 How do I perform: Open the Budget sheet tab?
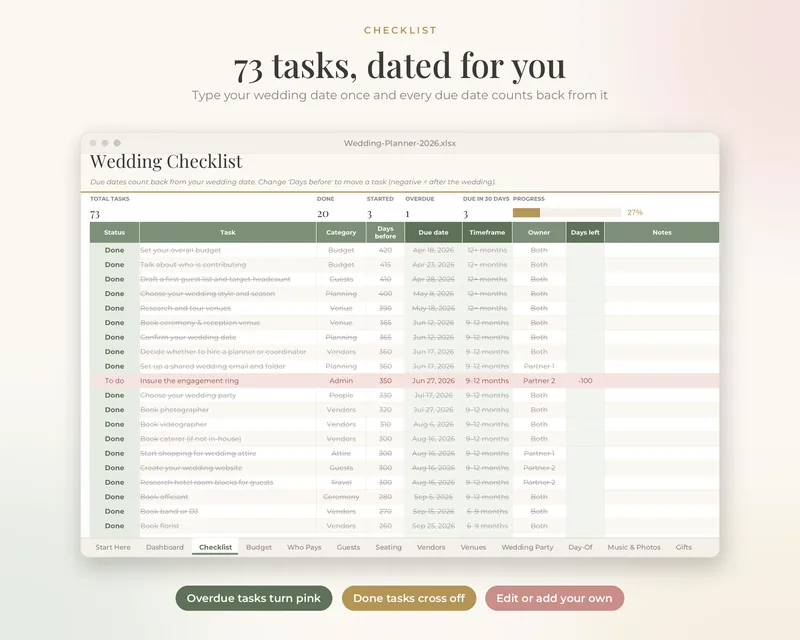[x=259, y=547]
